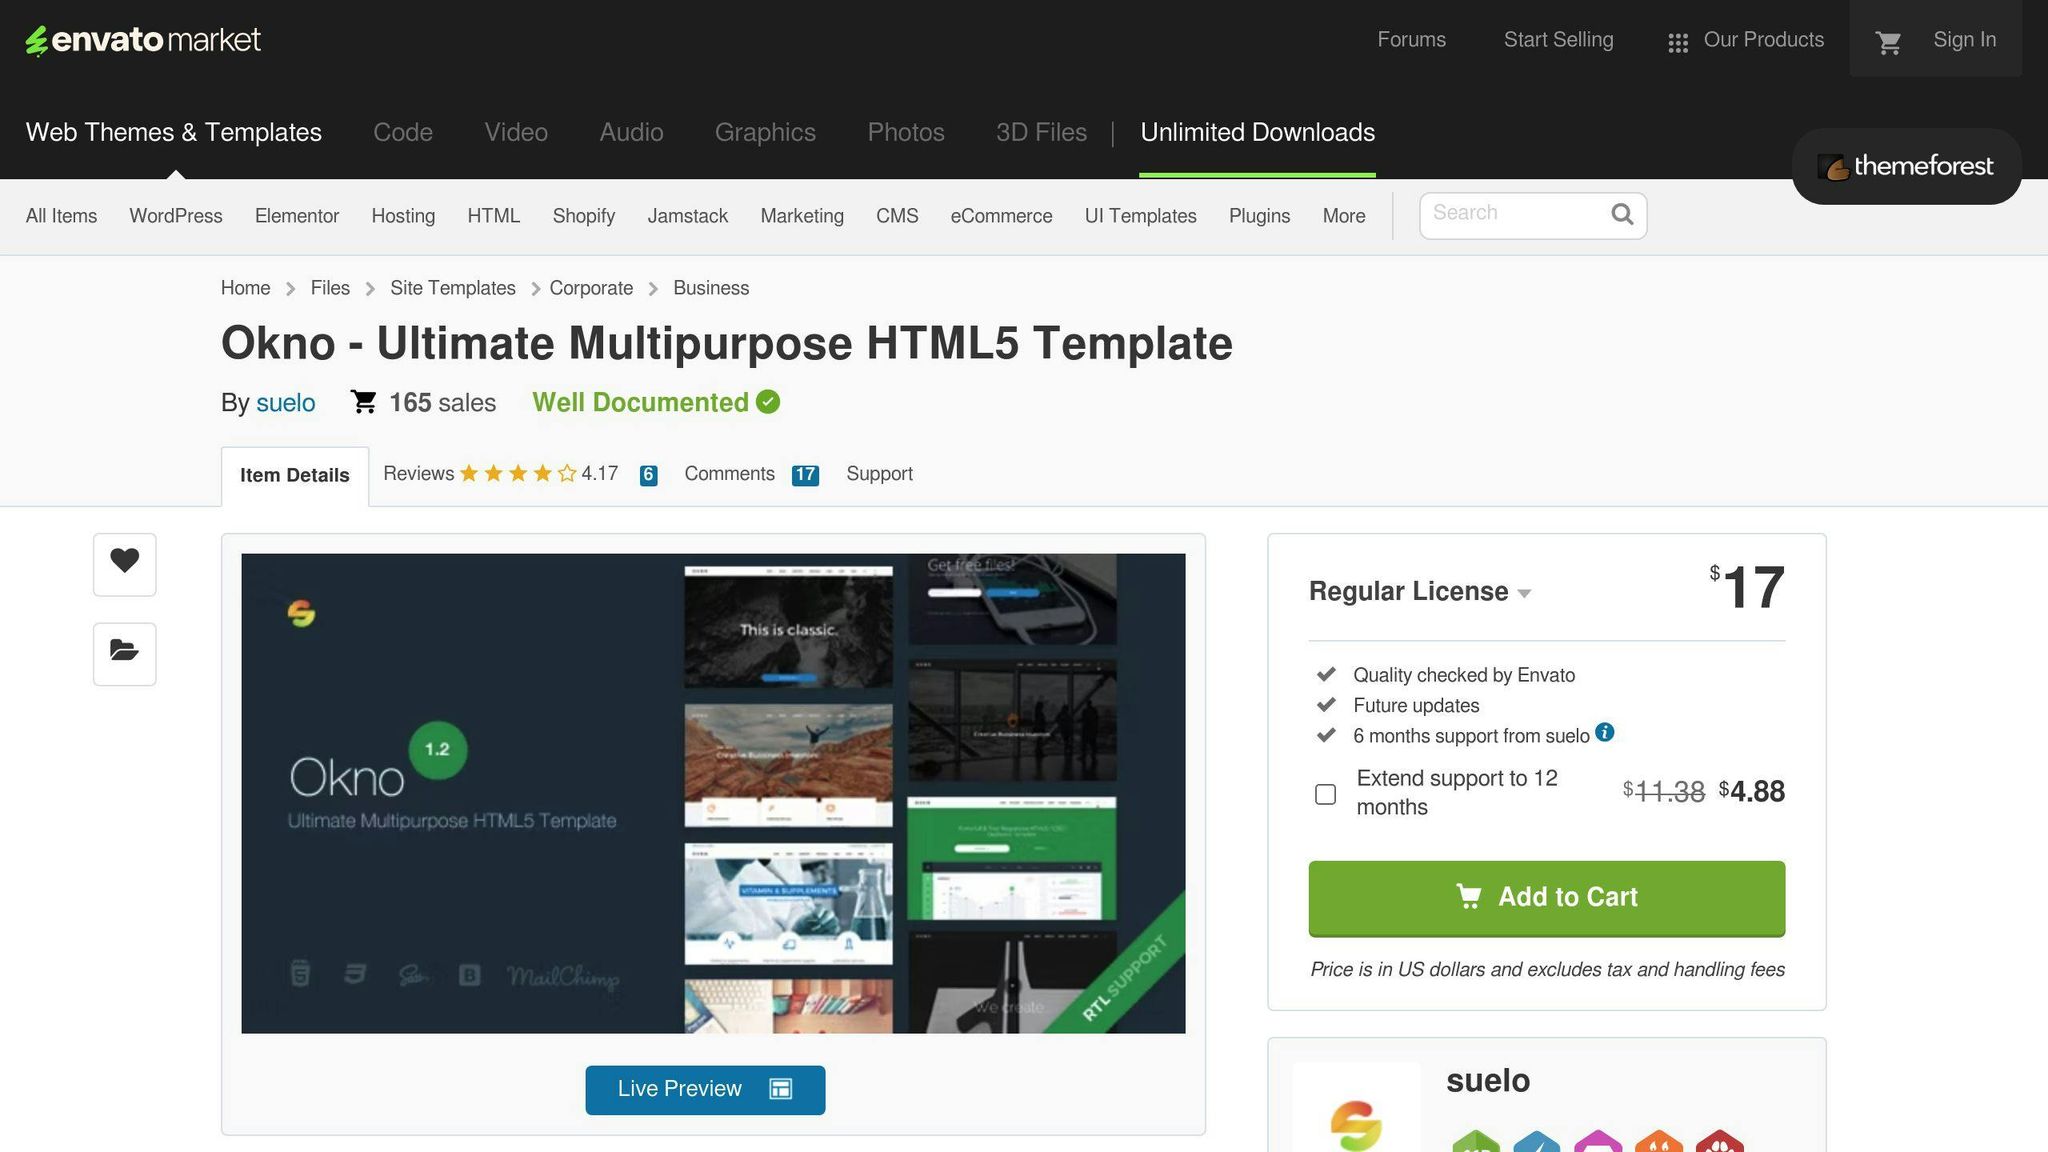Click the search magnifier icon
Viewport: 2048px width, 1152px height.
pyautogui.click(x=1622, y=214)
